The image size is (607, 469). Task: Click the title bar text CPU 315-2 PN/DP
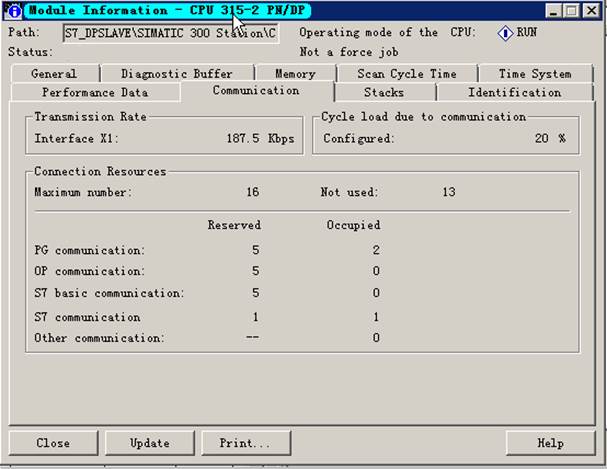coord(247,10)
